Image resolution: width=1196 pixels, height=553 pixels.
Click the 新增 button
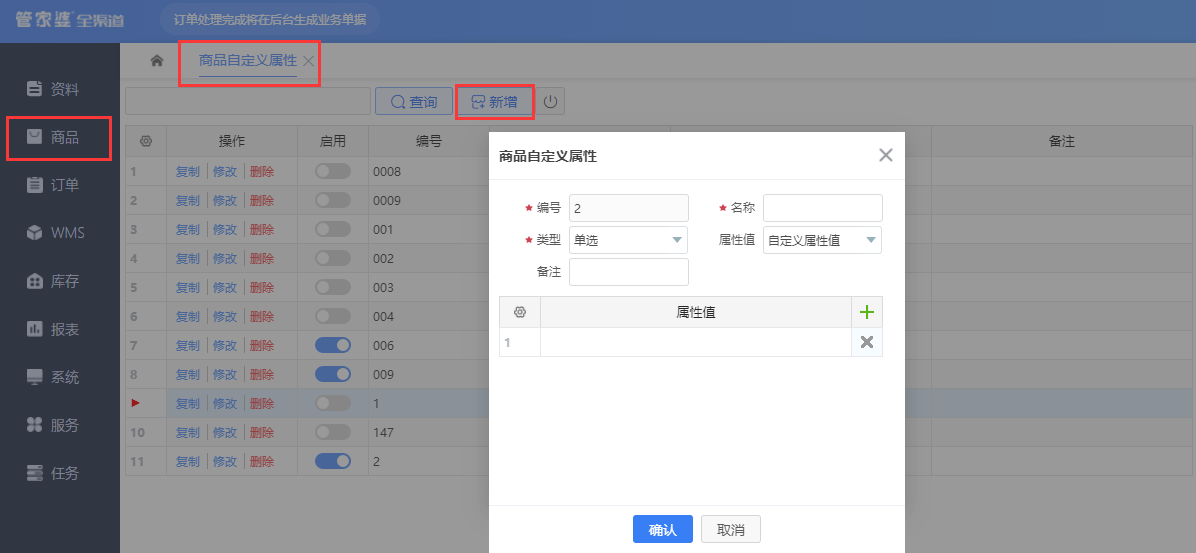coord(494,101)
